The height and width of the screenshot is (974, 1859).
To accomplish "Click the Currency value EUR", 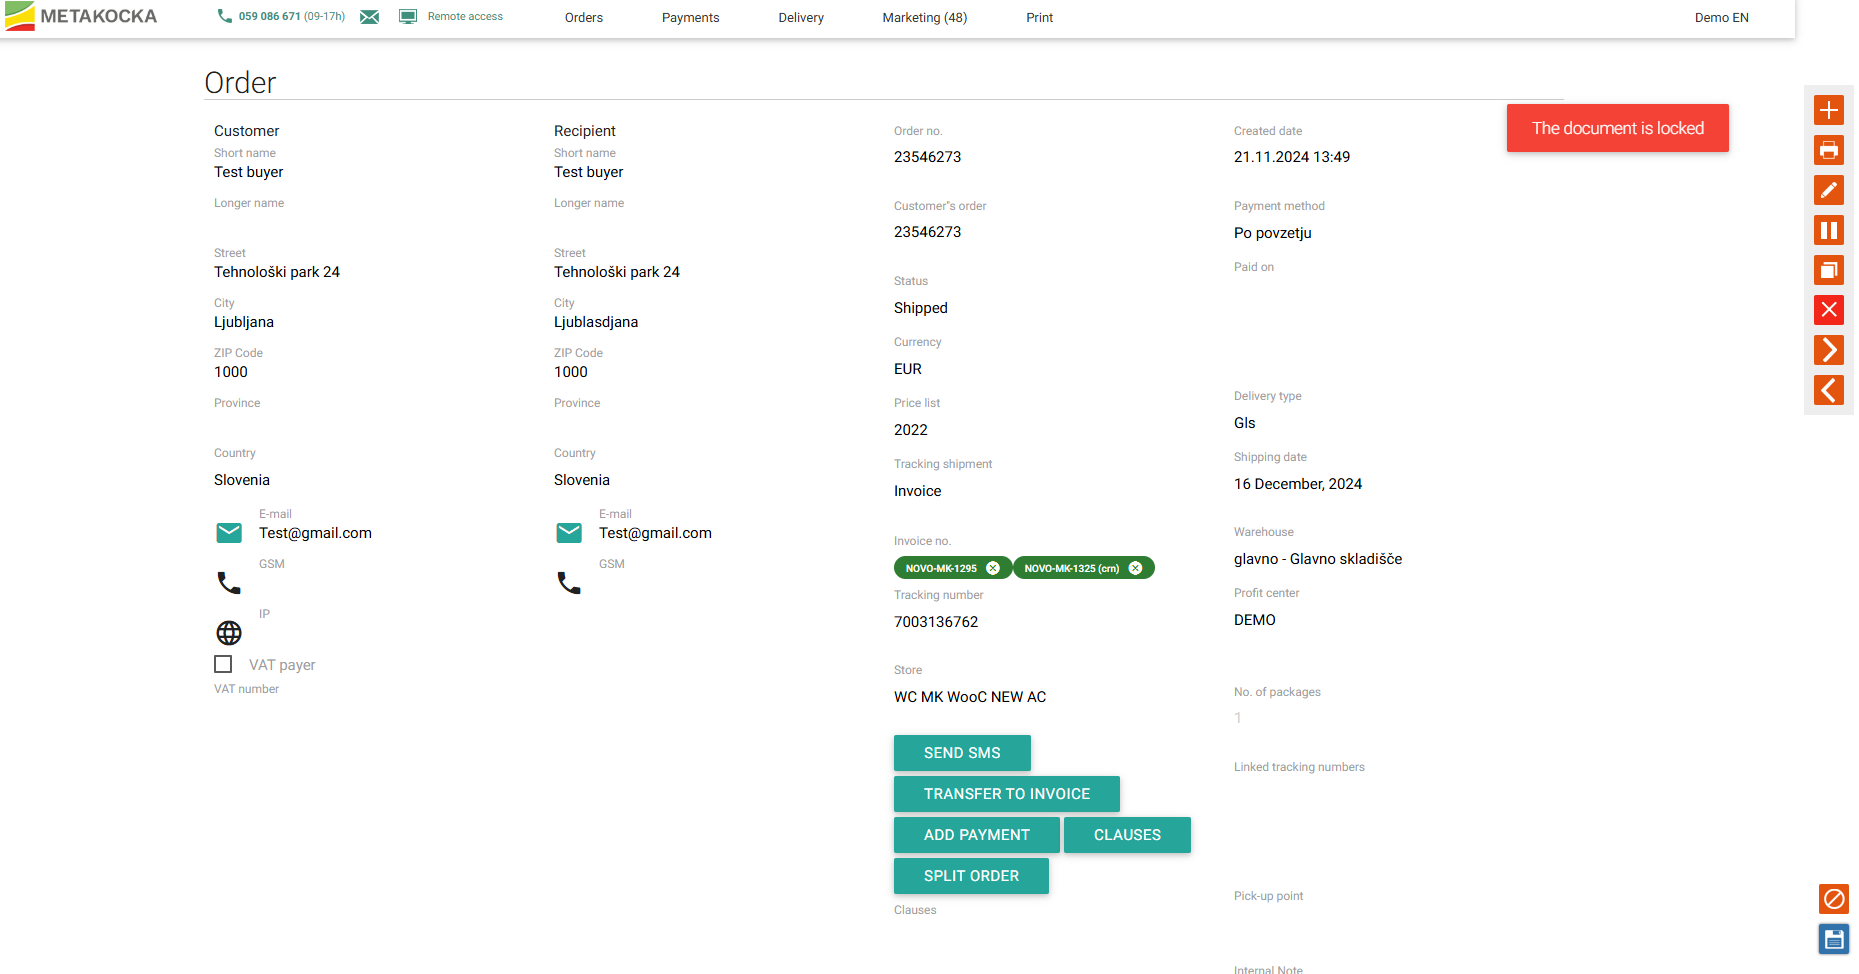I will [x=908, y=369].
